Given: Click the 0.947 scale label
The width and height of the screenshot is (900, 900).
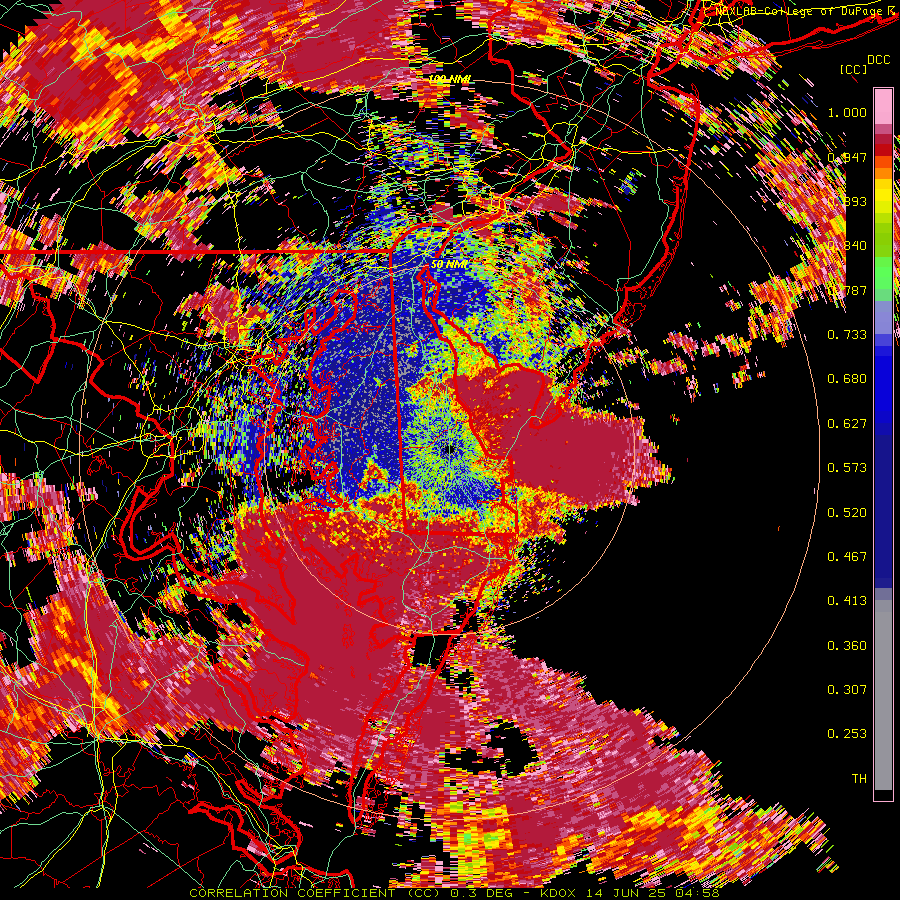Looking at the screenshot, I should click(847, 157).
